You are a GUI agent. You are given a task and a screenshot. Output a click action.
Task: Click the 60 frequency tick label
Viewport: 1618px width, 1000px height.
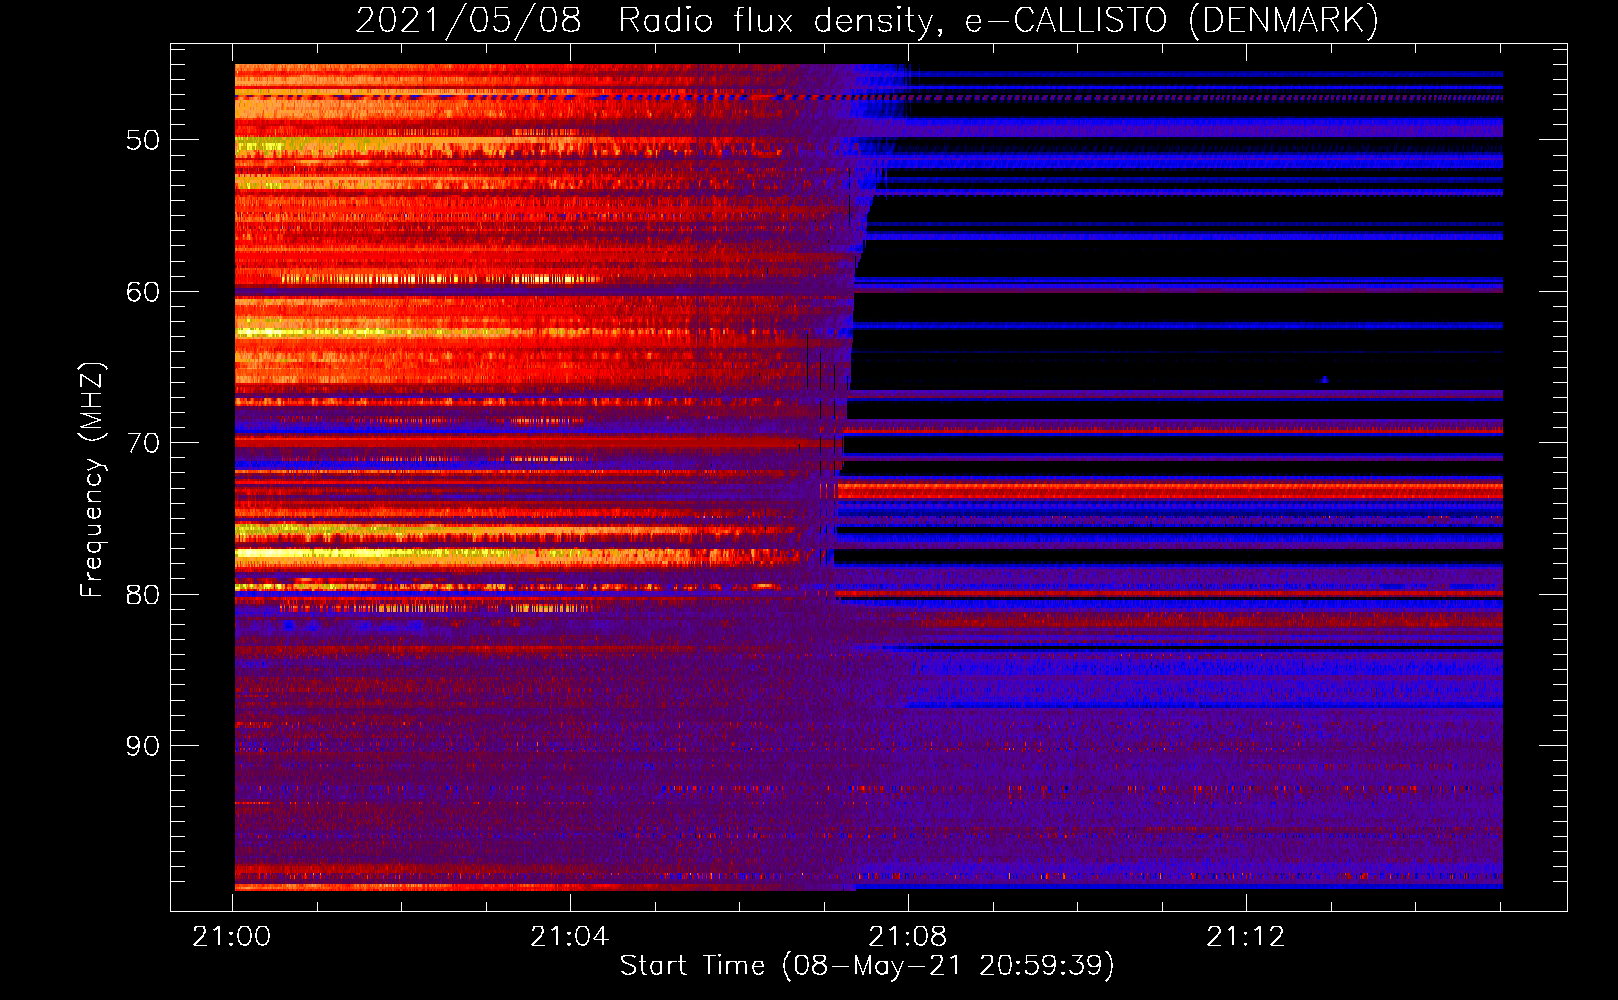point(143,292)
